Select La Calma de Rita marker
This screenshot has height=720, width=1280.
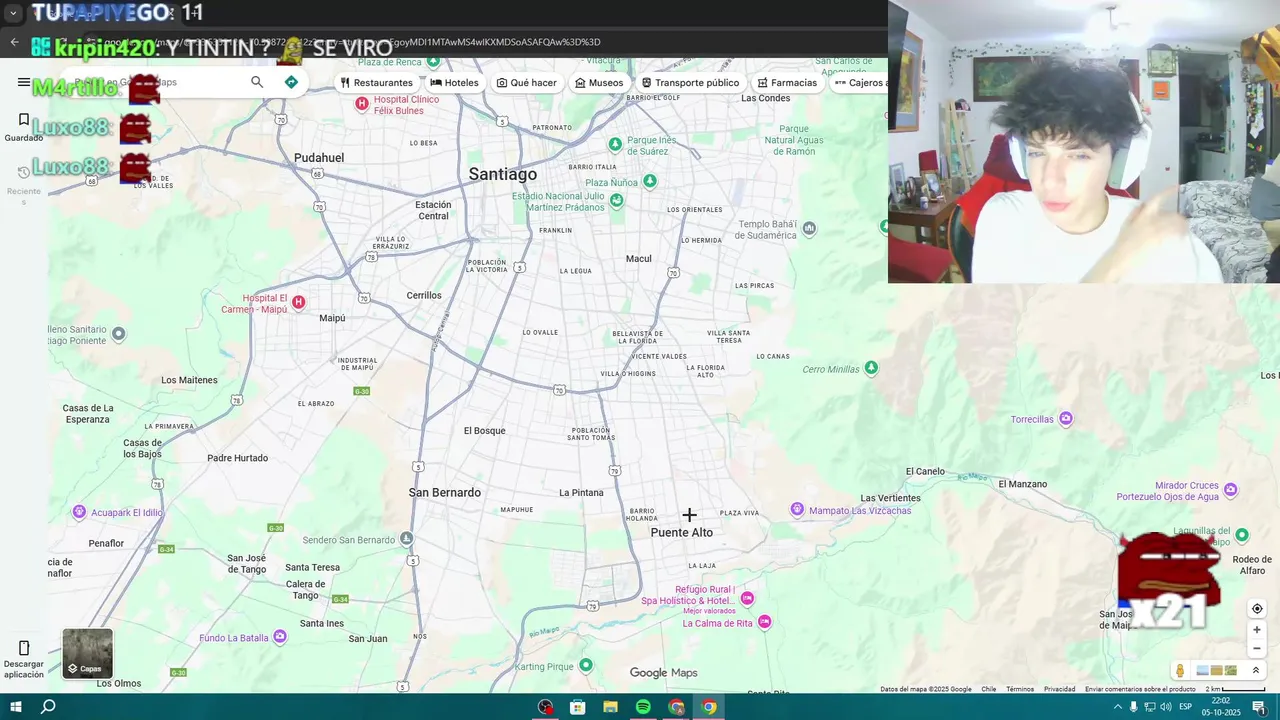click(x=765, y=622)
